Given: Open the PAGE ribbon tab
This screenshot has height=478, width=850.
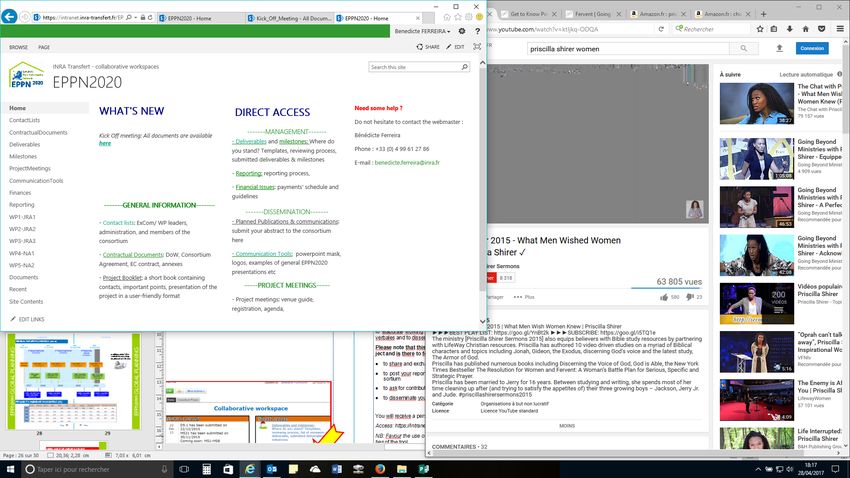Looking at the screenshot, I should 44,47.
